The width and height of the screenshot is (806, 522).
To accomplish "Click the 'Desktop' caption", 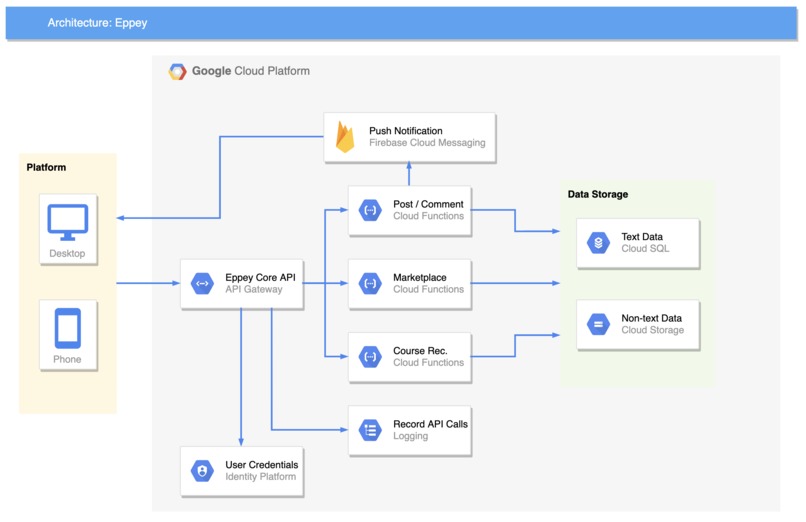I will tap(67, 253).
